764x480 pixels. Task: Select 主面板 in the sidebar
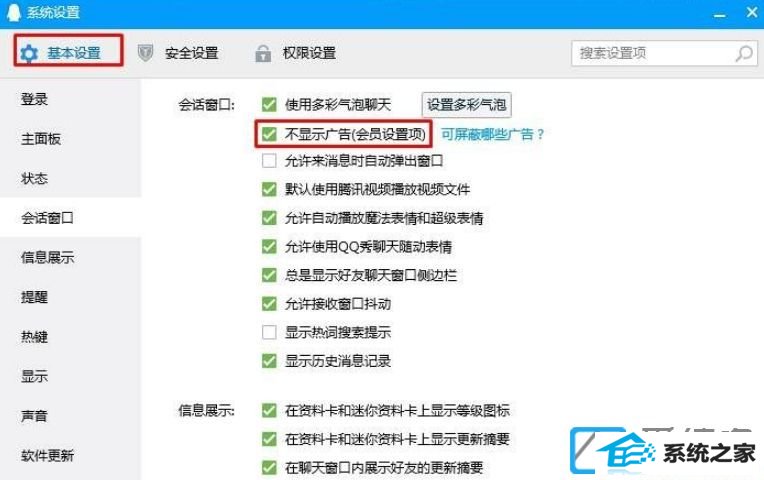tap(41, 139)
